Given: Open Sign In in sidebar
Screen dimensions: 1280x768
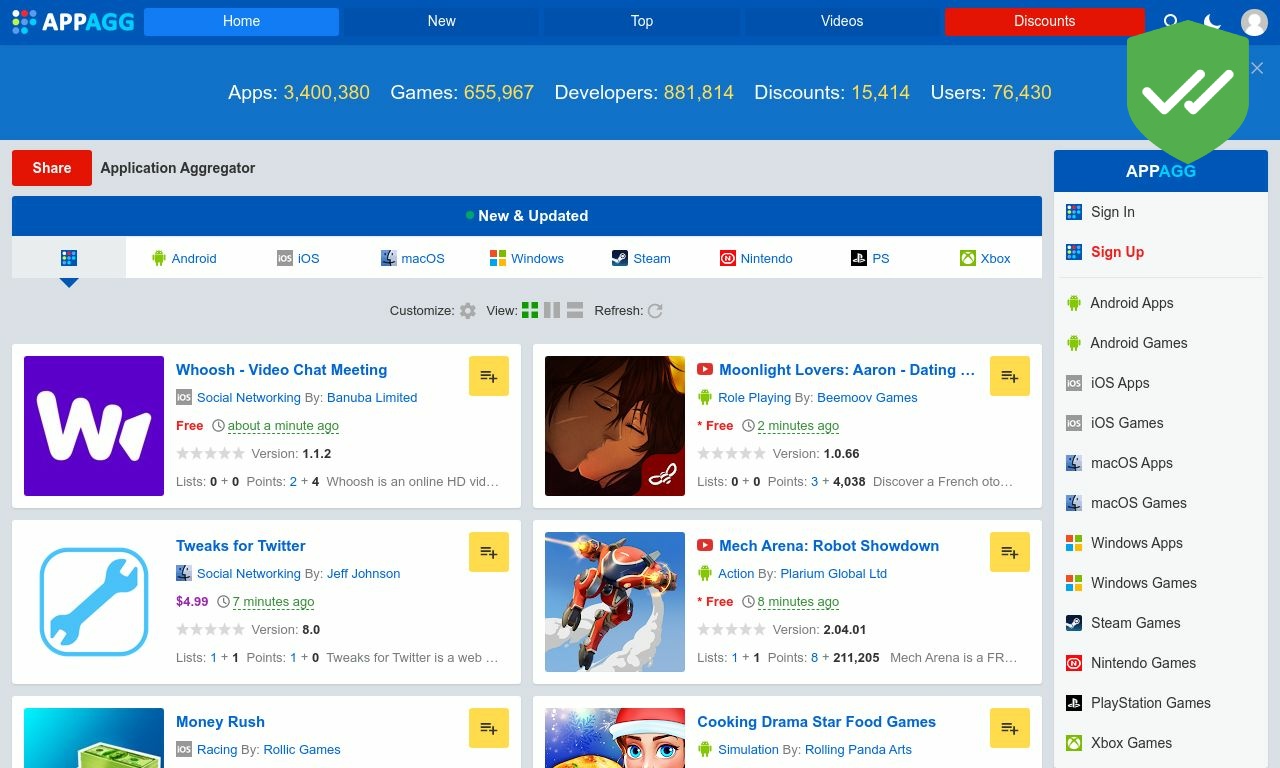Looking at the screenshot, I should pos(1161,212).
